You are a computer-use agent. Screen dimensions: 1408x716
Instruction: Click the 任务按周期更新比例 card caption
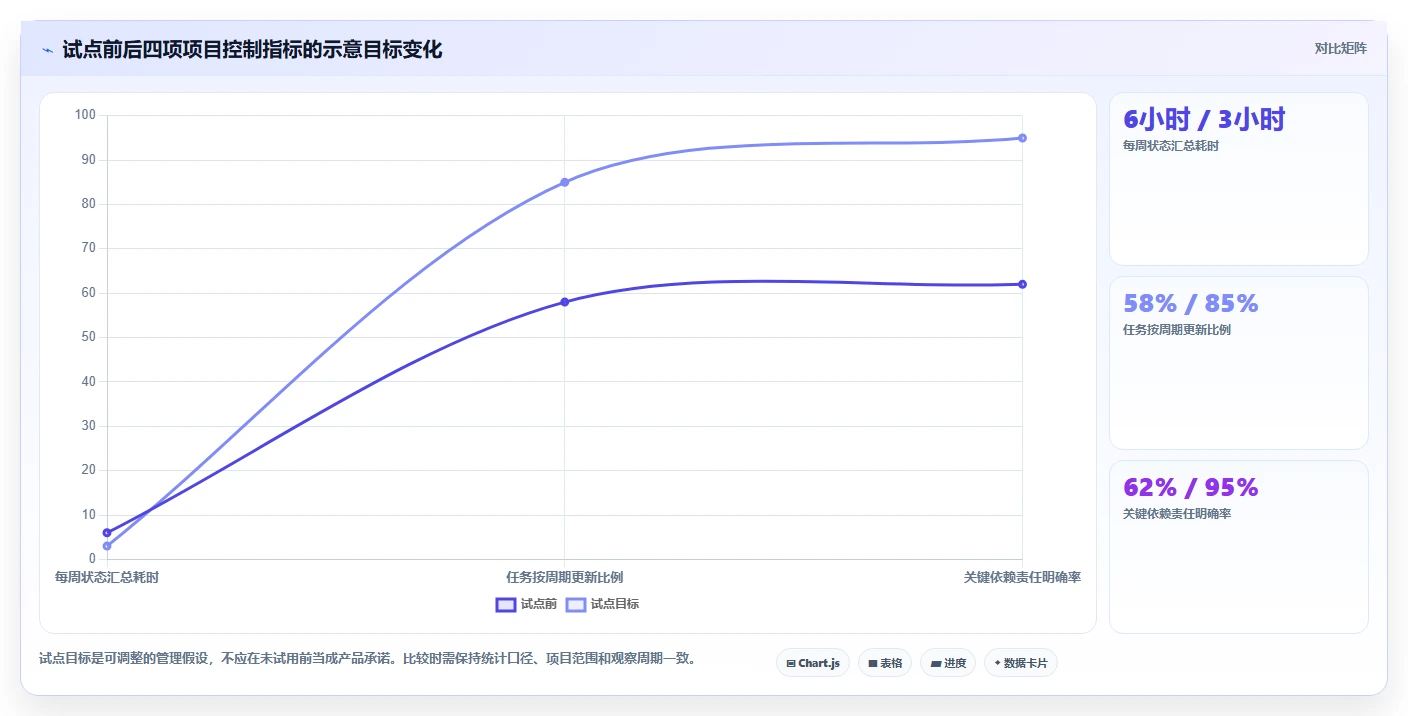pos(1177,330)
